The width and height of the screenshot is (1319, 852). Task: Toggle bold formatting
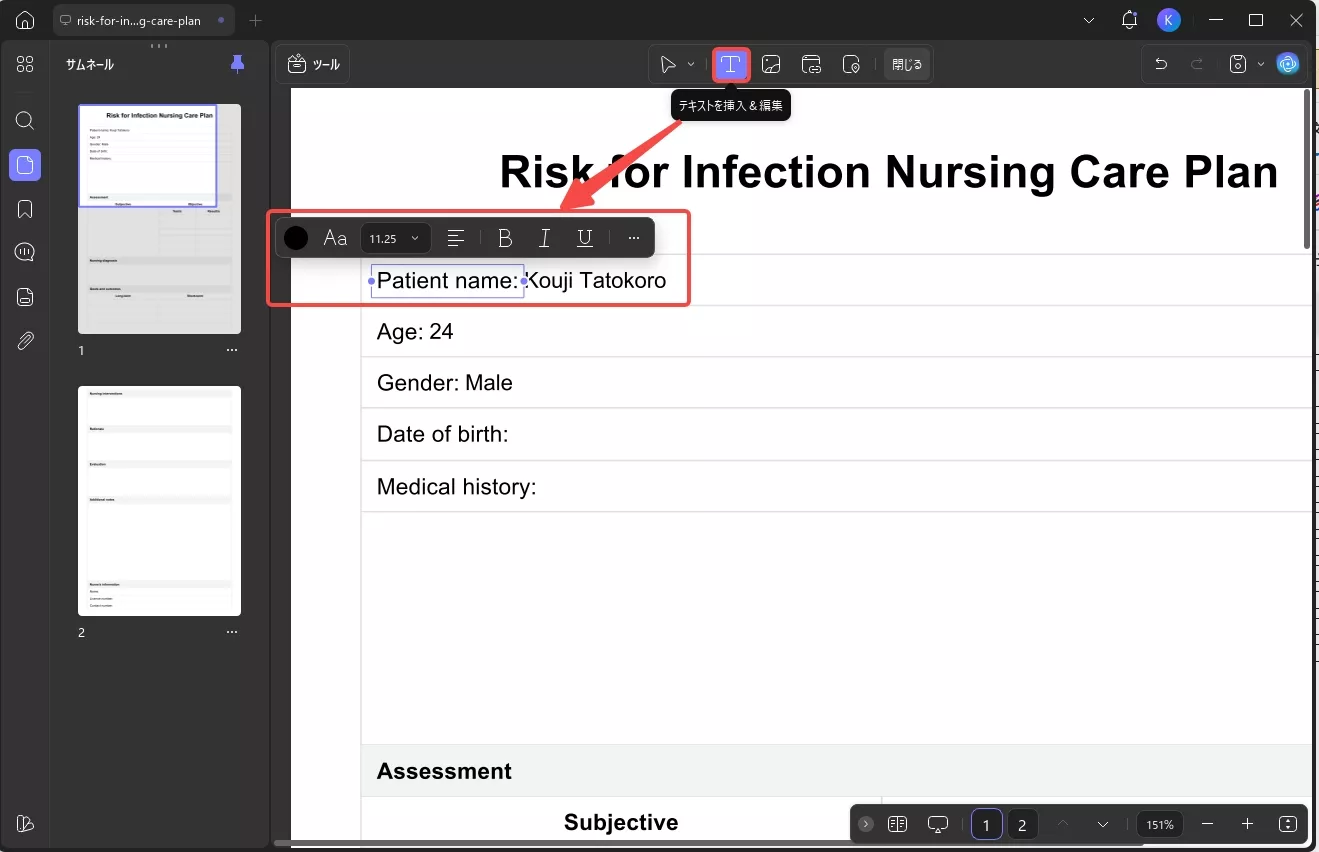tap(505, 238)
